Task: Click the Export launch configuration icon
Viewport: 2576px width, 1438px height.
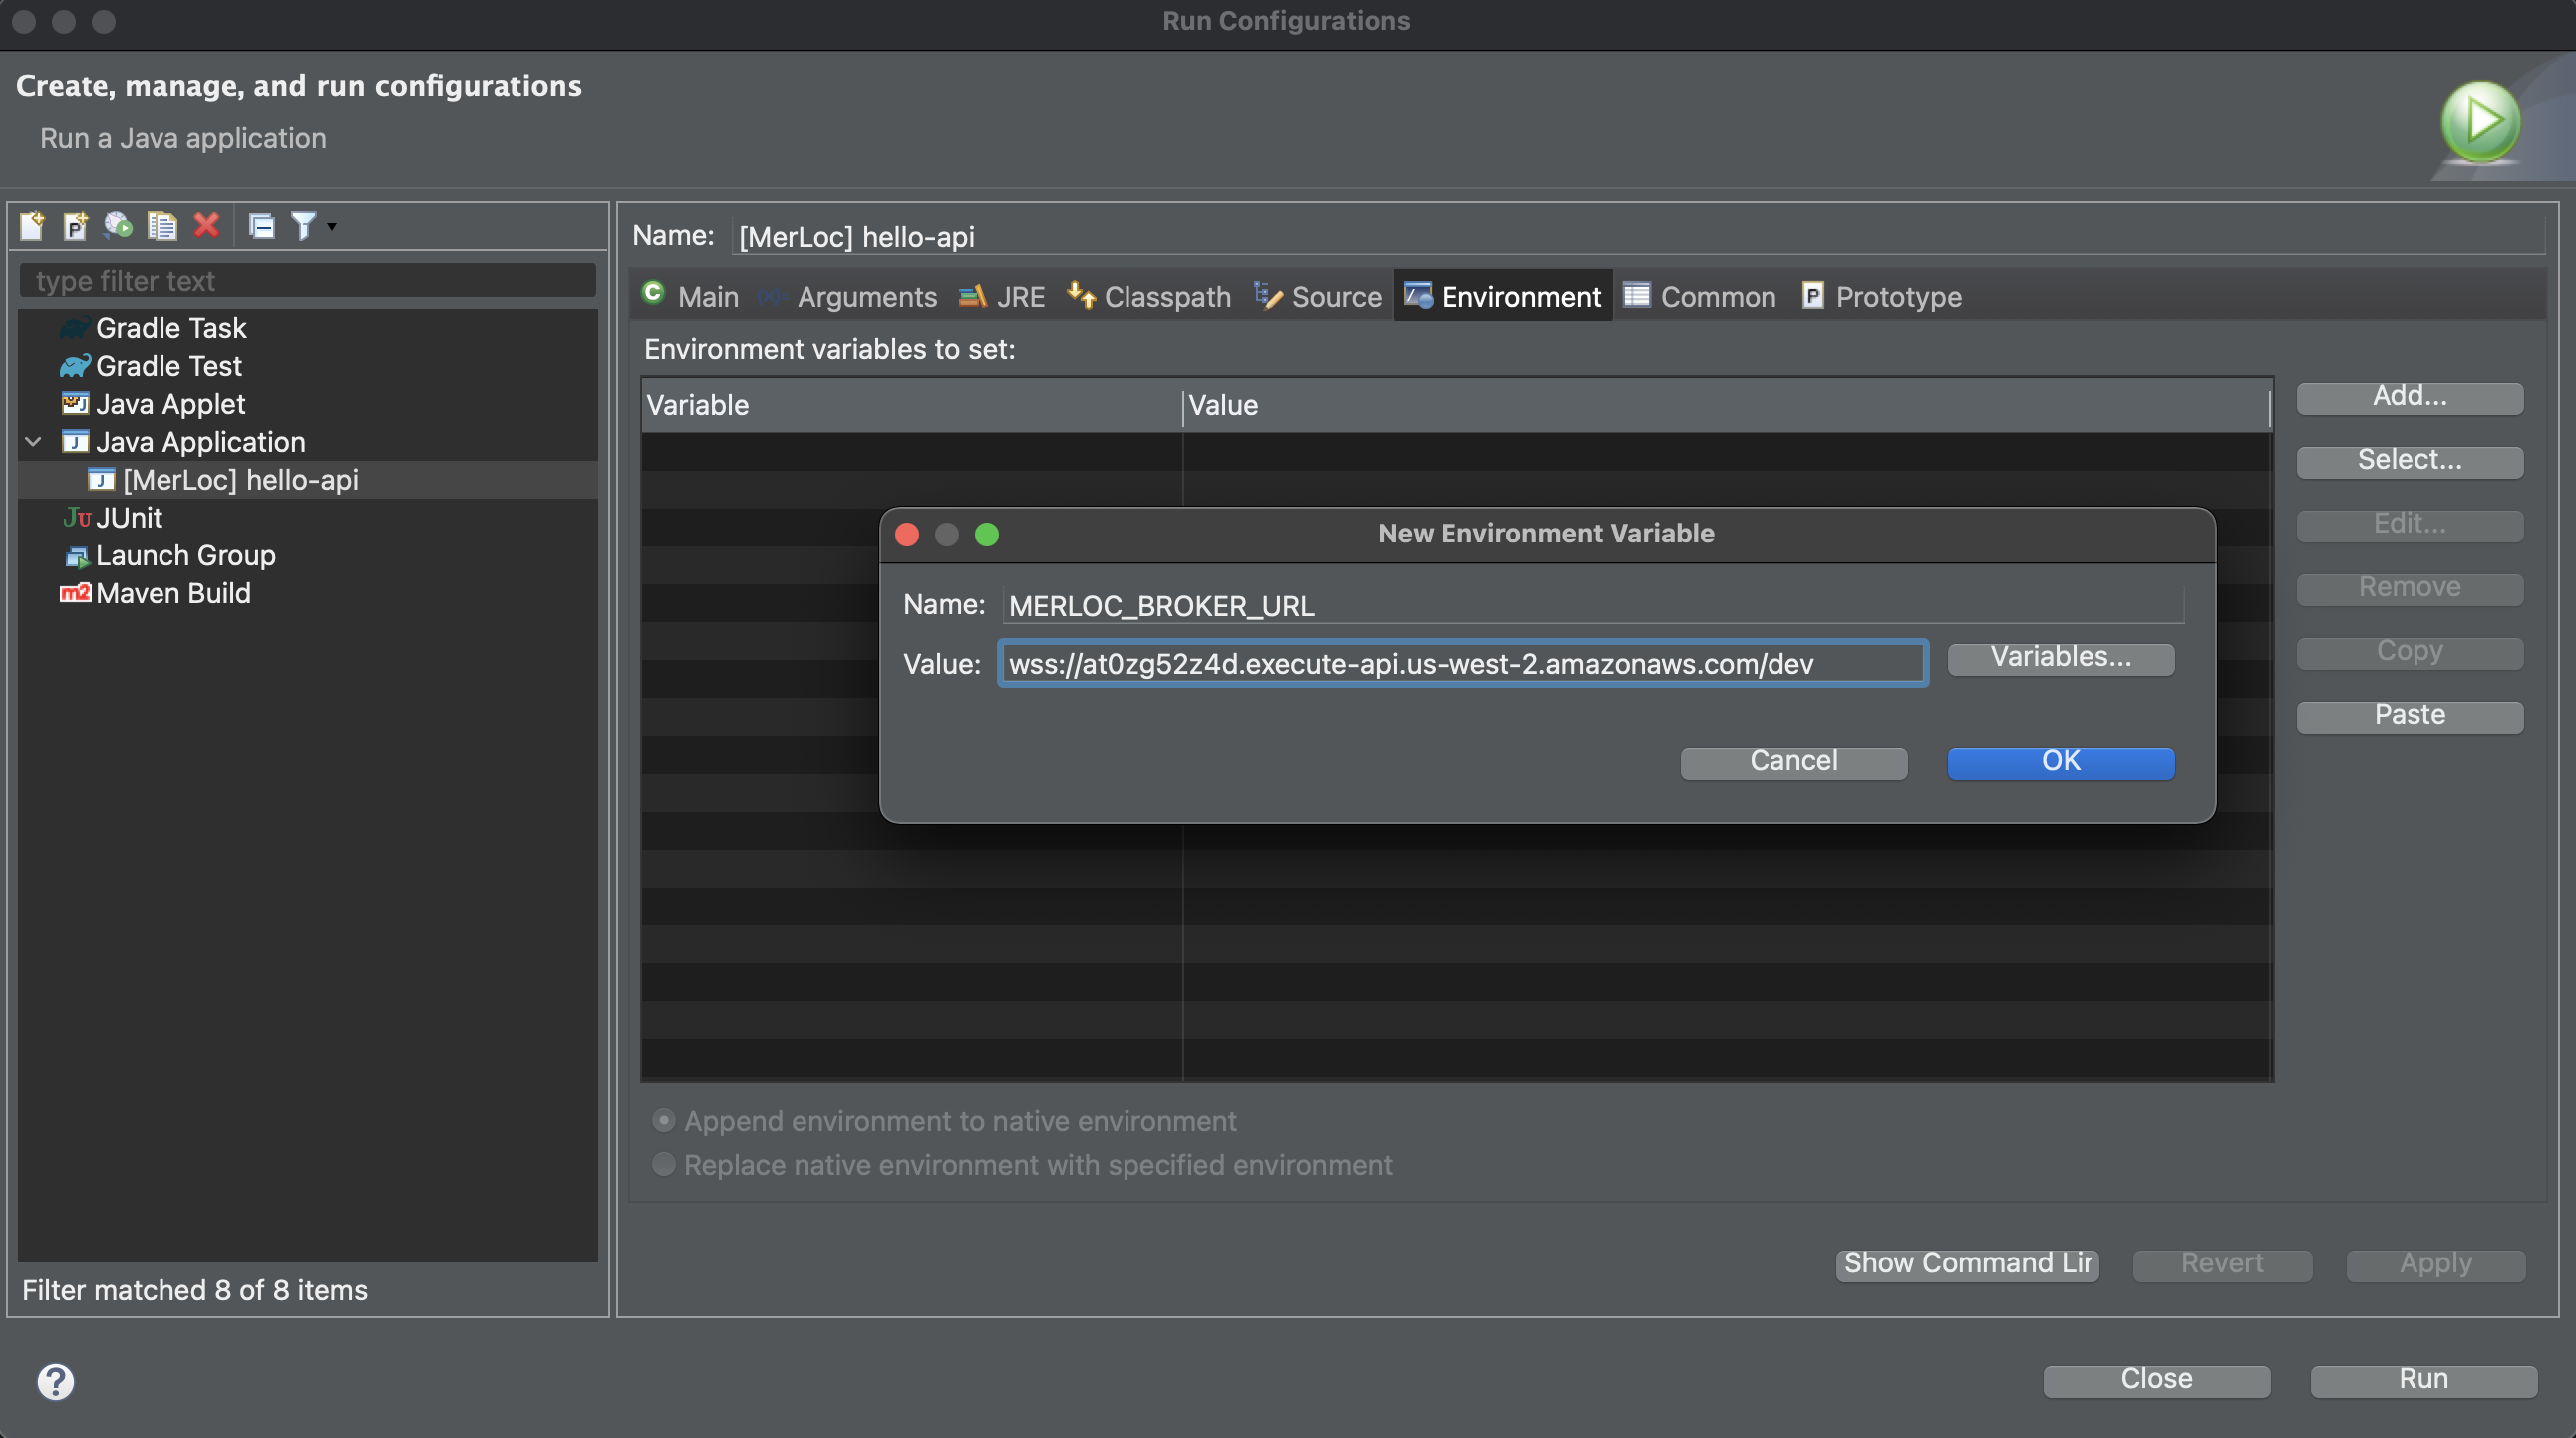Action: click(x=118, y=226)
